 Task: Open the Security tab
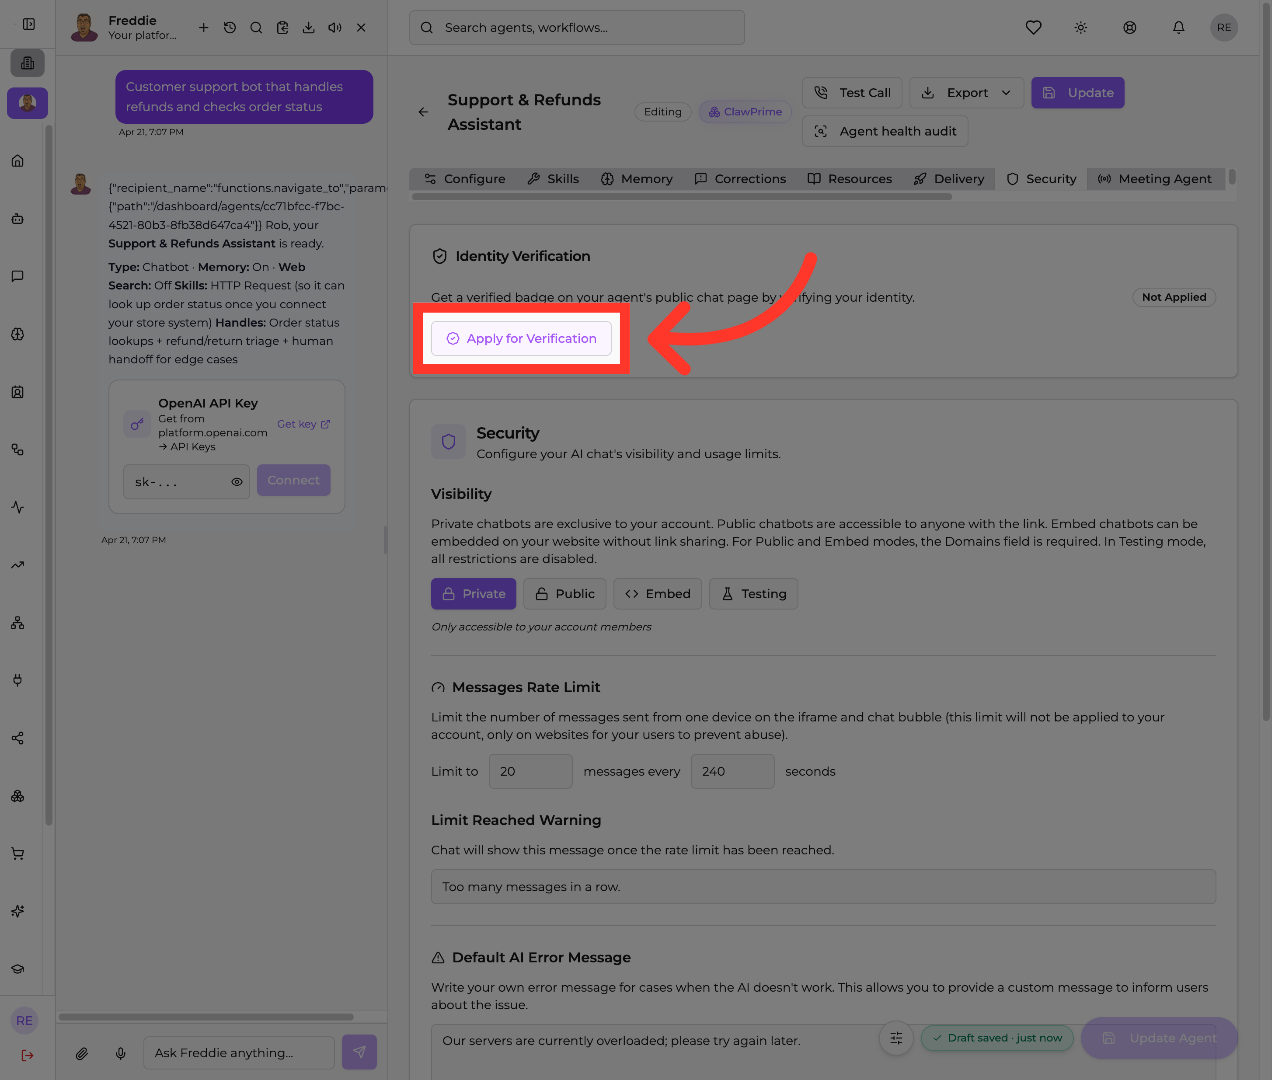pos(1042,179)
